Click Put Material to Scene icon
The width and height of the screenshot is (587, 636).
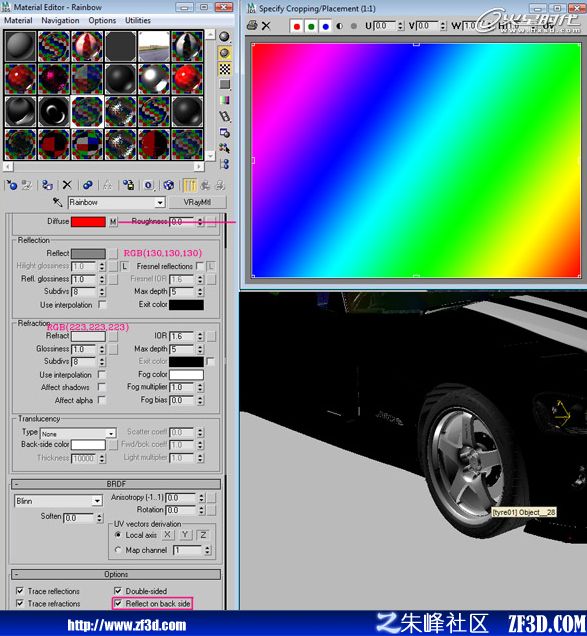27,185
